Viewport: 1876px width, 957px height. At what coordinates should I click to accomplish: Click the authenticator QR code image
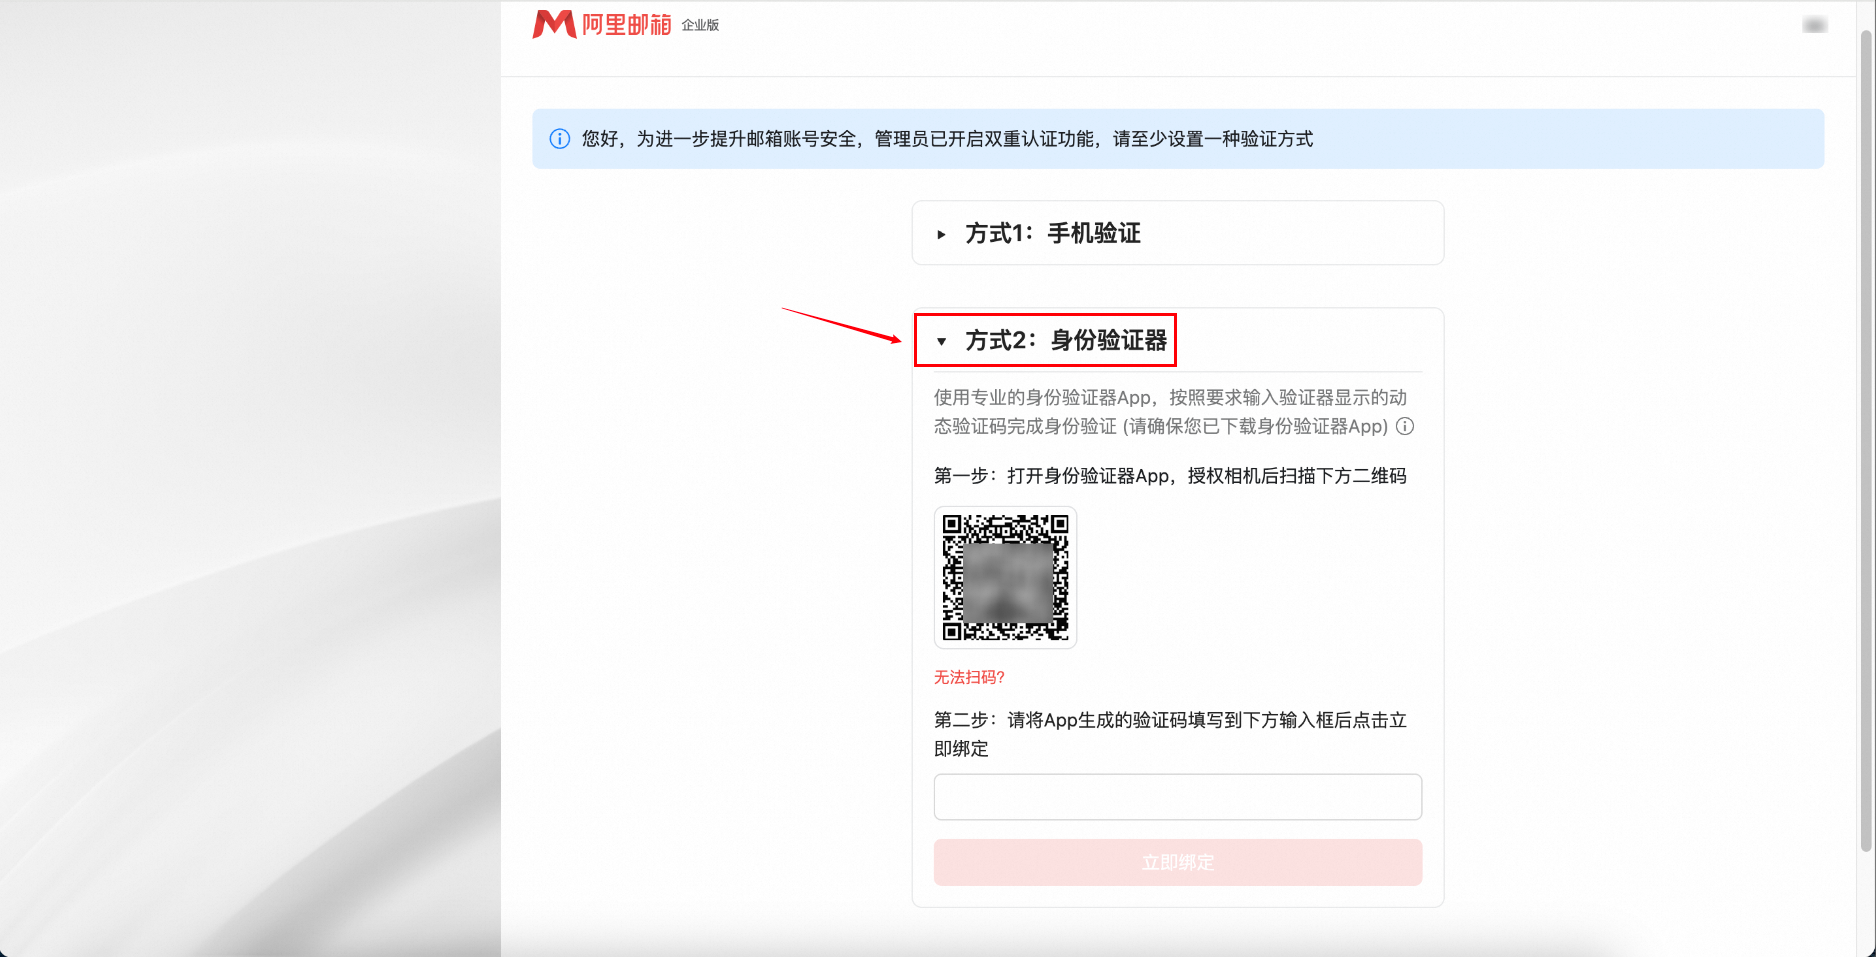tap(1005, 577)
